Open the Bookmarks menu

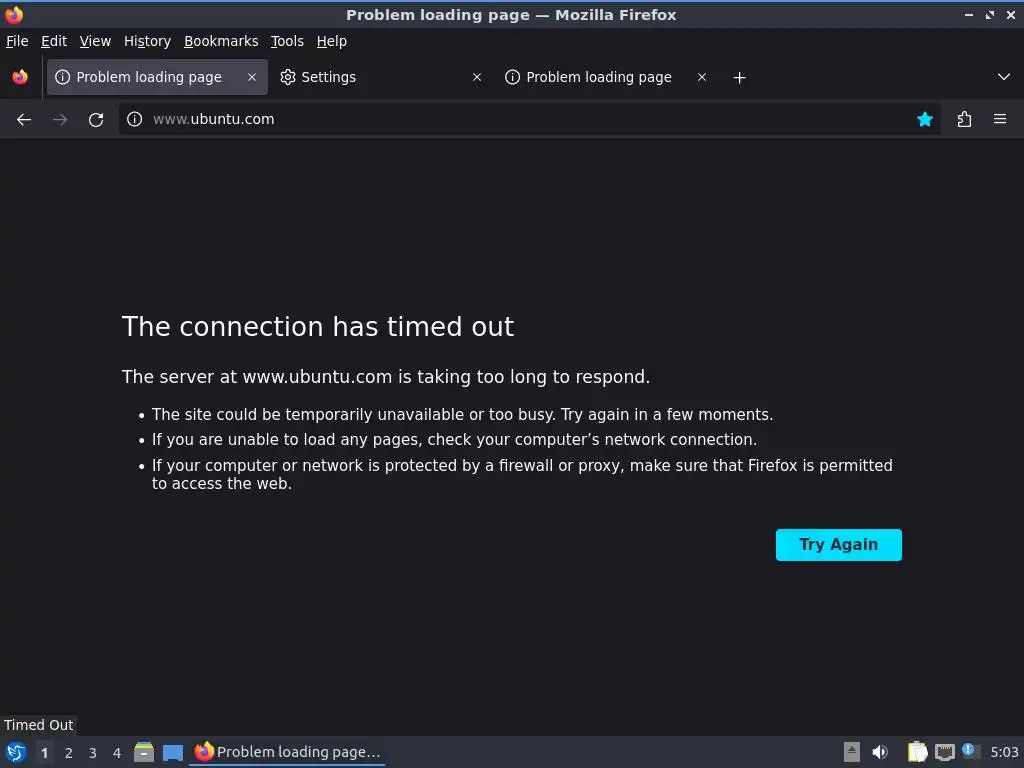[221, 41]
